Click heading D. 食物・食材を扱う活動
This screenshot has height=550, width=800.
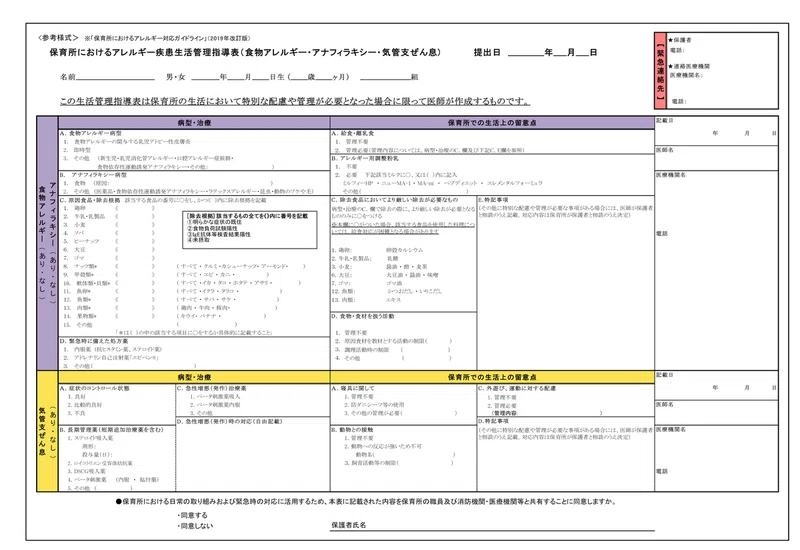coord(362,316)
